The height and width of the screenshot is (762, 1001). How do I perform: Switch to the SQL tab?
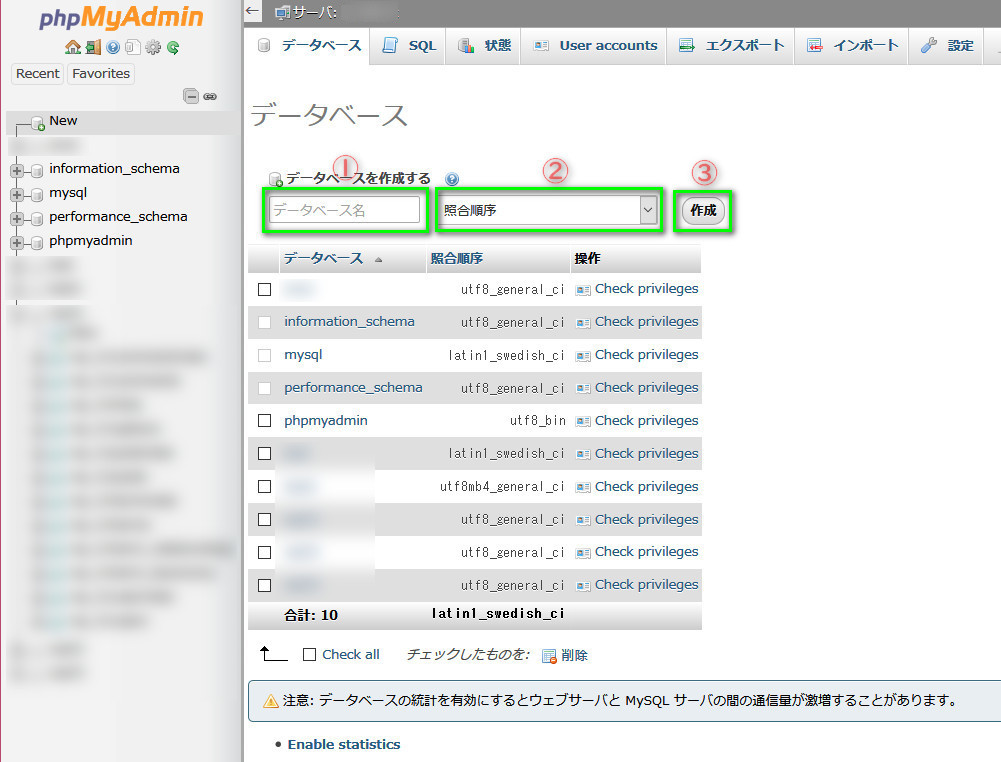[410, 46]
